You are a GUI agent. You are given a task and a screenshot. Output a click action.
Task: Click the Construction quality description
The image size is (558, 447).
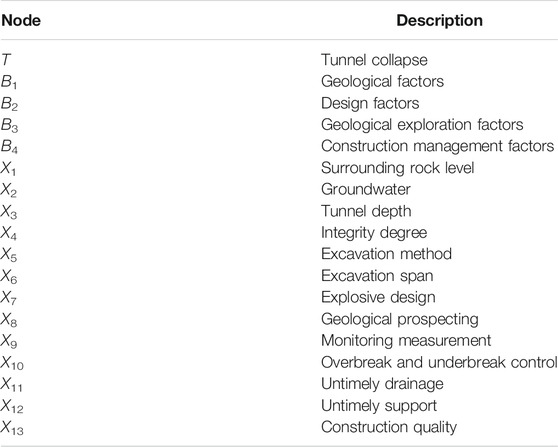point(389,427)
